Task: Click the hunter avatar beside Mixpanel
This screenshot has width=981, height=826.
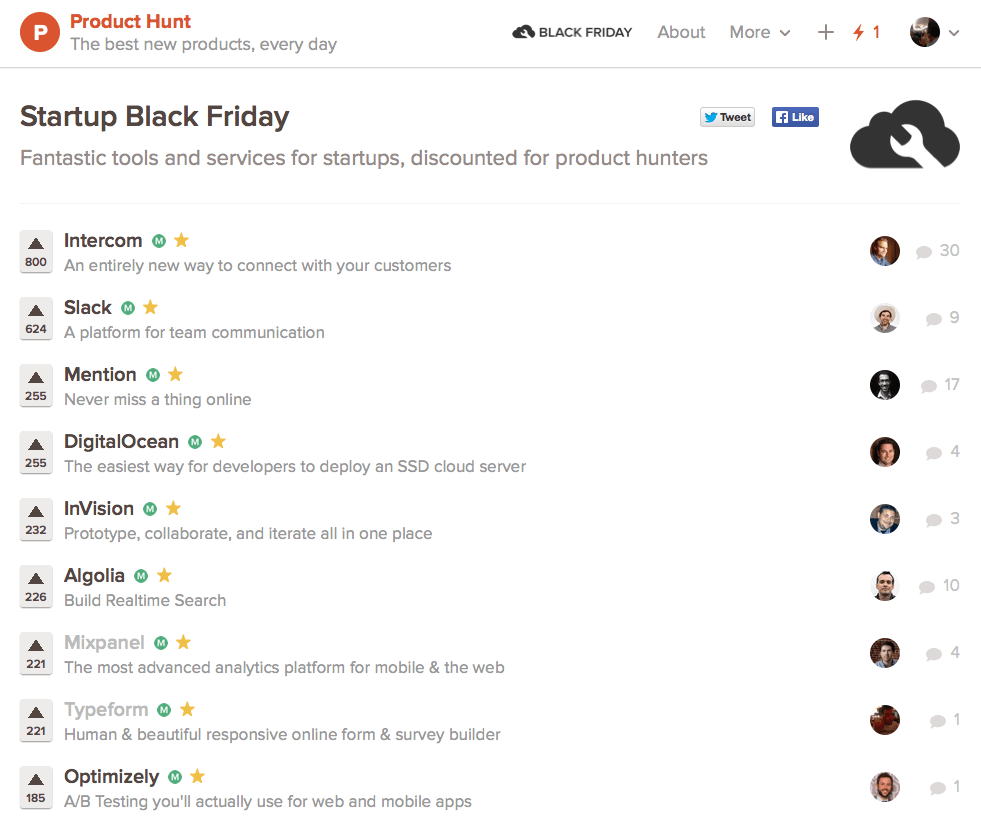Action: coord(884,653)
